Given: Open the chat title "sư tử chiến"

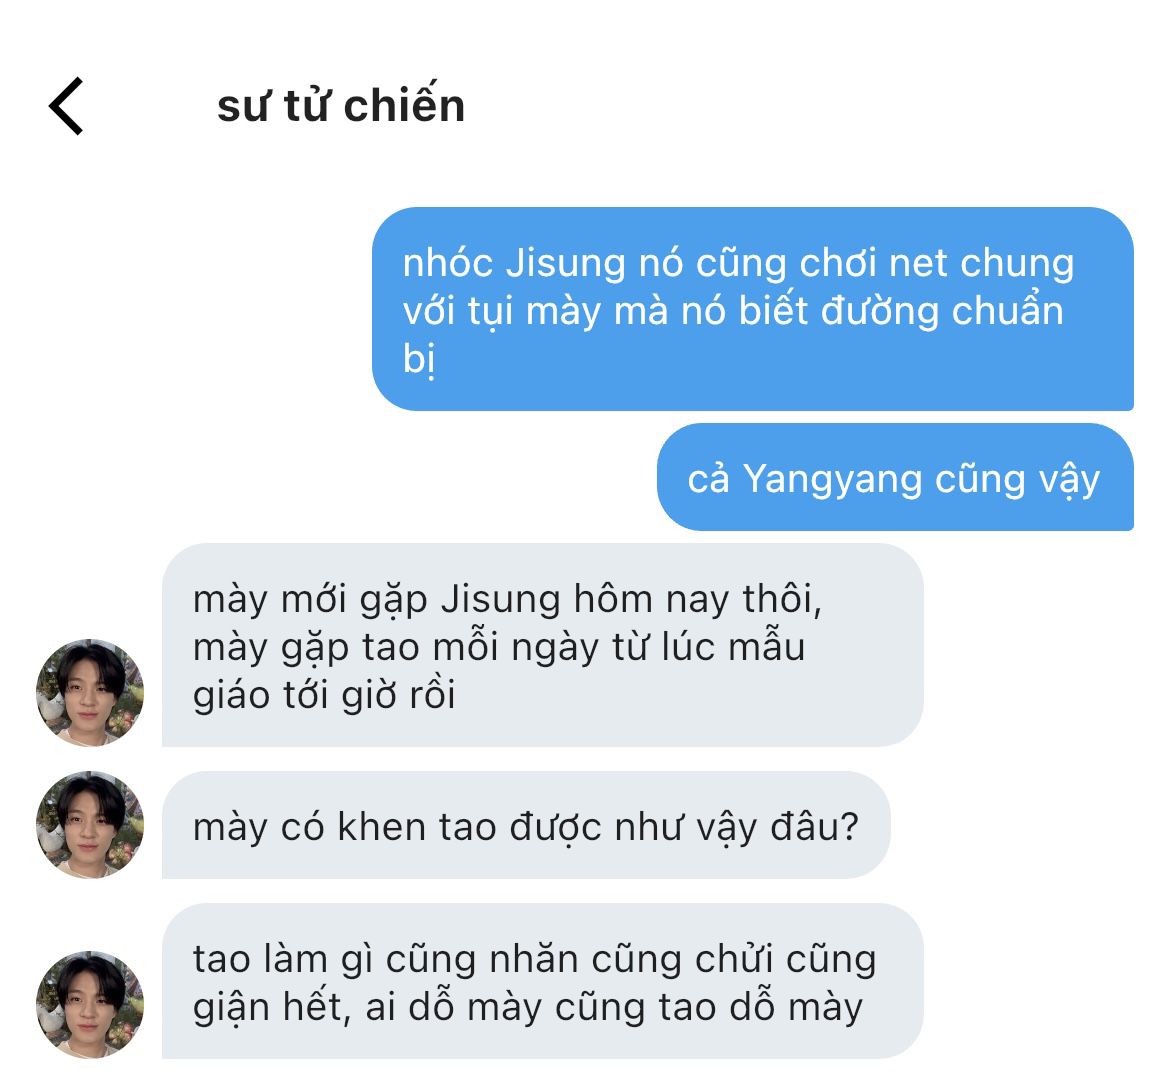Looking at the screenshot, I should coord(341,105).
